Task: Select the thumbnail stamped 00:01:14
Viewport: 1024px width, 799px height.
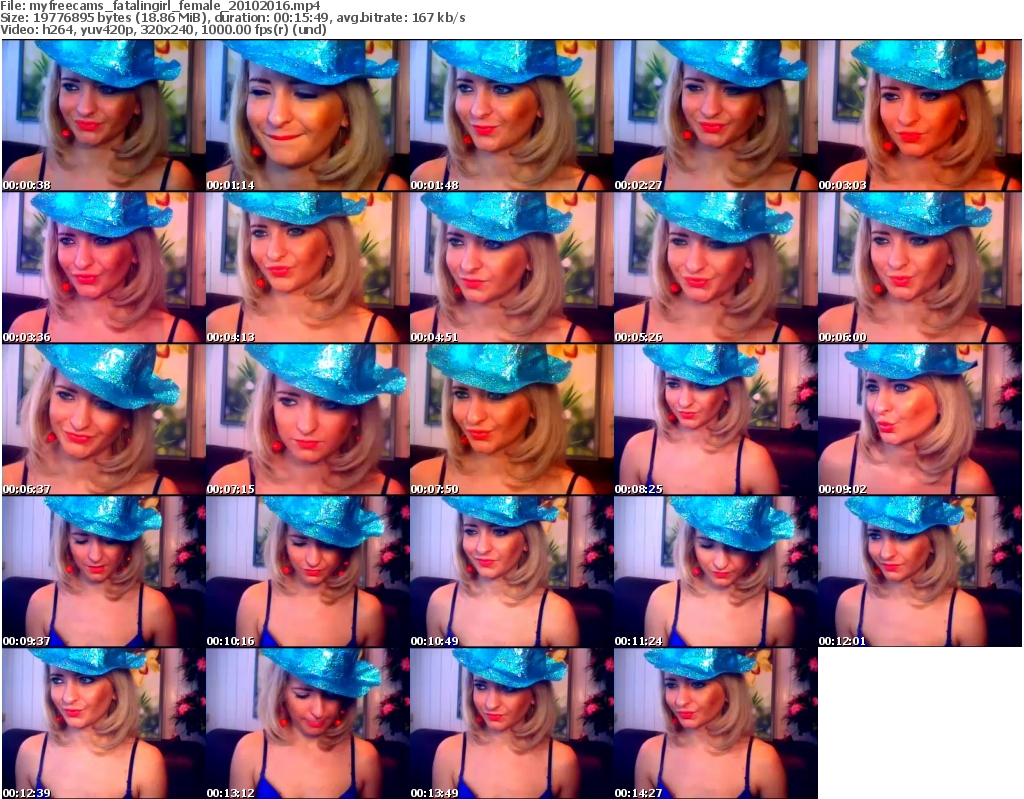Action: 308,116
